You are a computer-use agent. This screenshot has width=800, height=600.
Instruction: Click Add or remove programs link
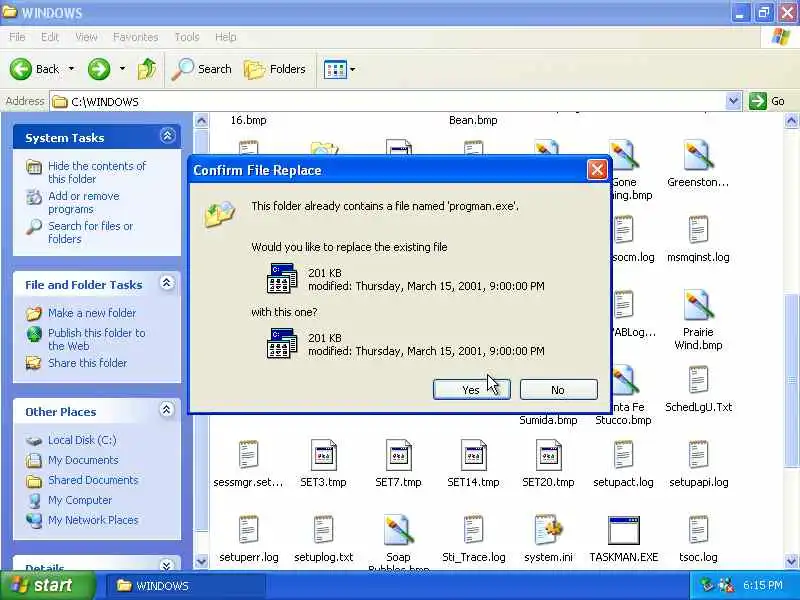coord(84,203)
